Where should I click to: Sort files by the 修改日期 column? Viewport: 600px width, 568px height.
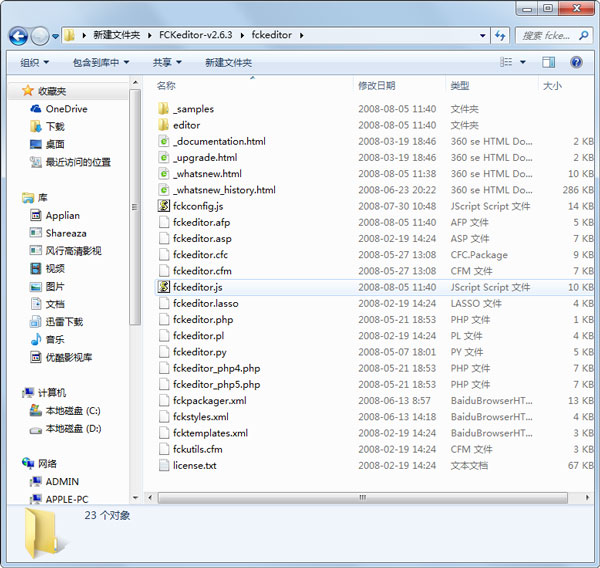[376, 86]
